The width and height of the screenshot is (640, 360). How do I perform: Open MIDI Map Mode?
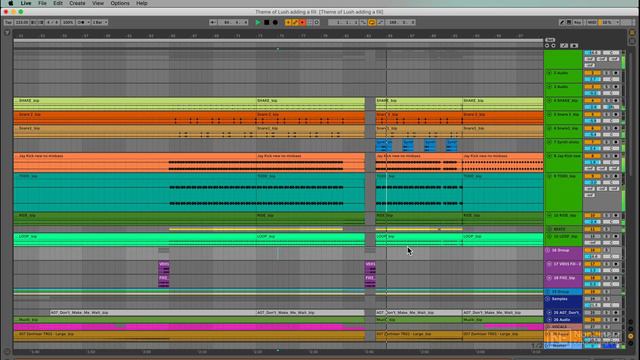click(x=592, y=22)
